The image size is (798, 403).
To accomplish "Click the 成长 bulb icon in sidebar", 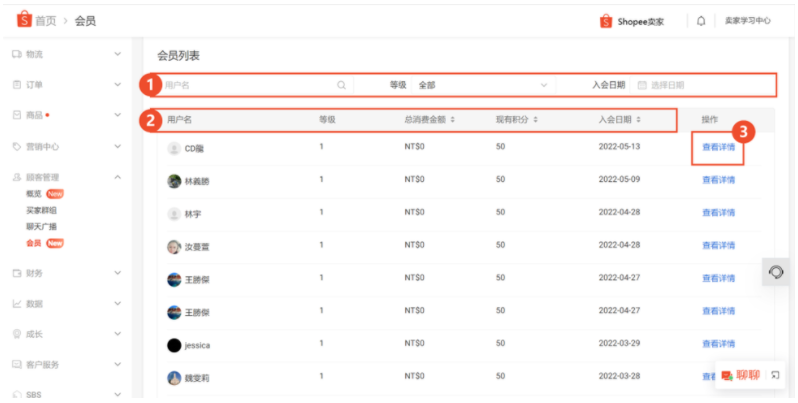I will tap(17, 334).
